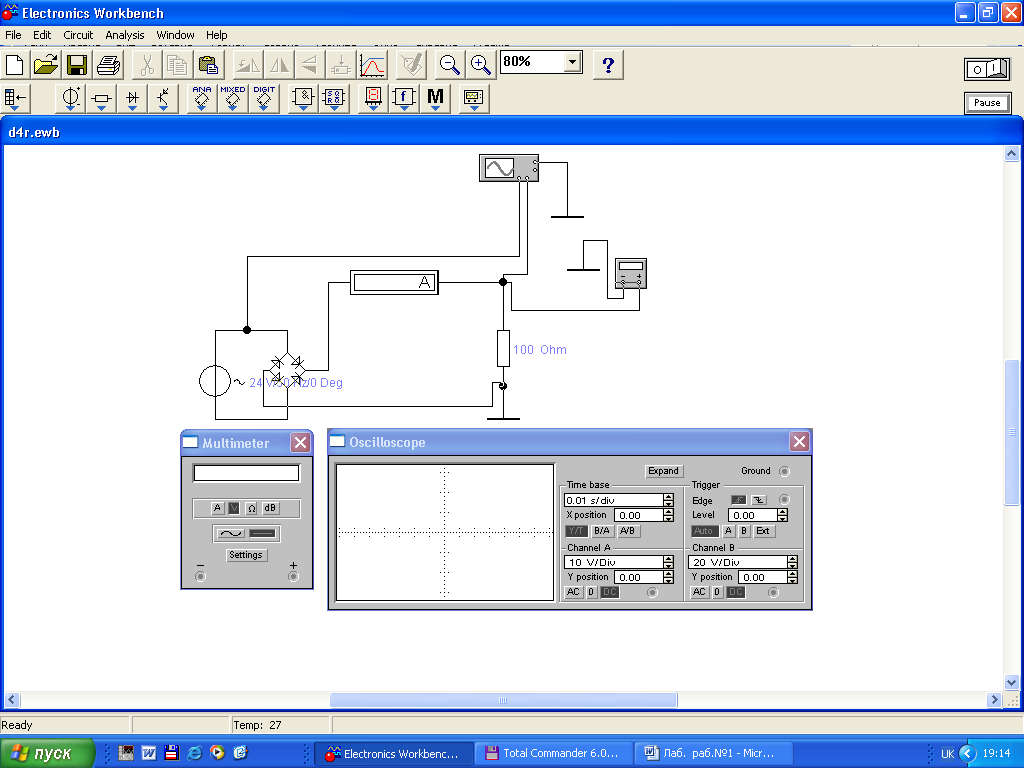Screen dimensions: 1024x768
Task: Adjust Channel A V/Div stepper
Action: [x=668, y=562]
